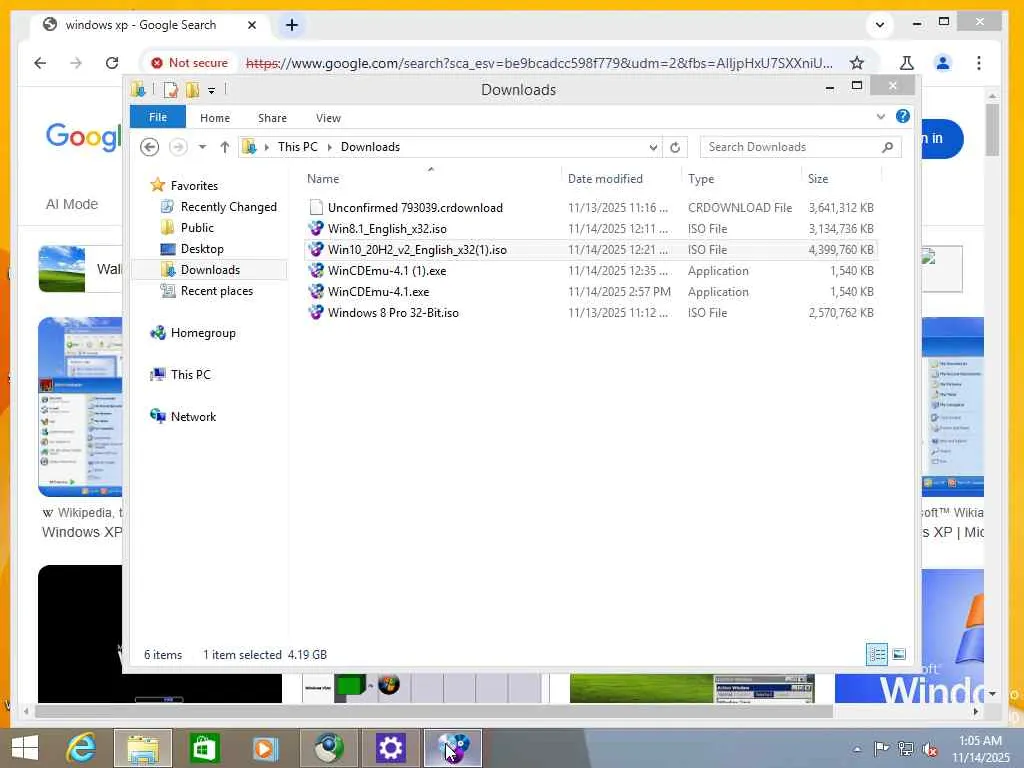Switch to the Home ribbon tab
Screen dimensions: 1024x768
(215, 118)
